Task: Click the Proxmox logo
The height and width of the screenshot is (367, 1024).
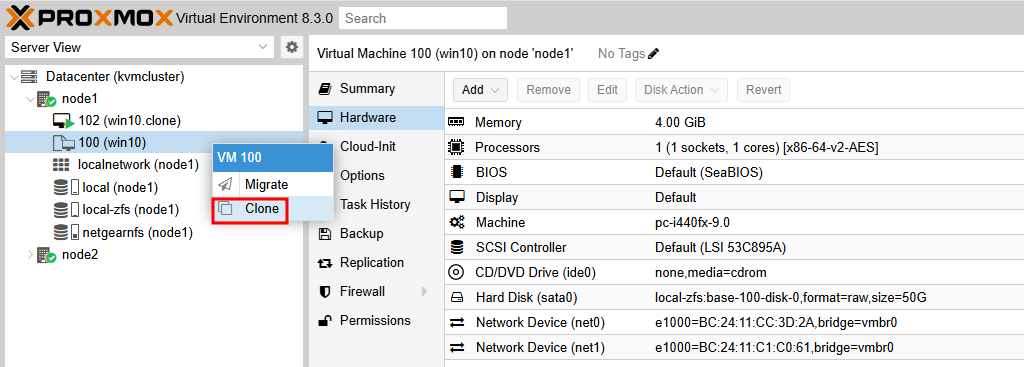Action: click(x=90, y=18)
